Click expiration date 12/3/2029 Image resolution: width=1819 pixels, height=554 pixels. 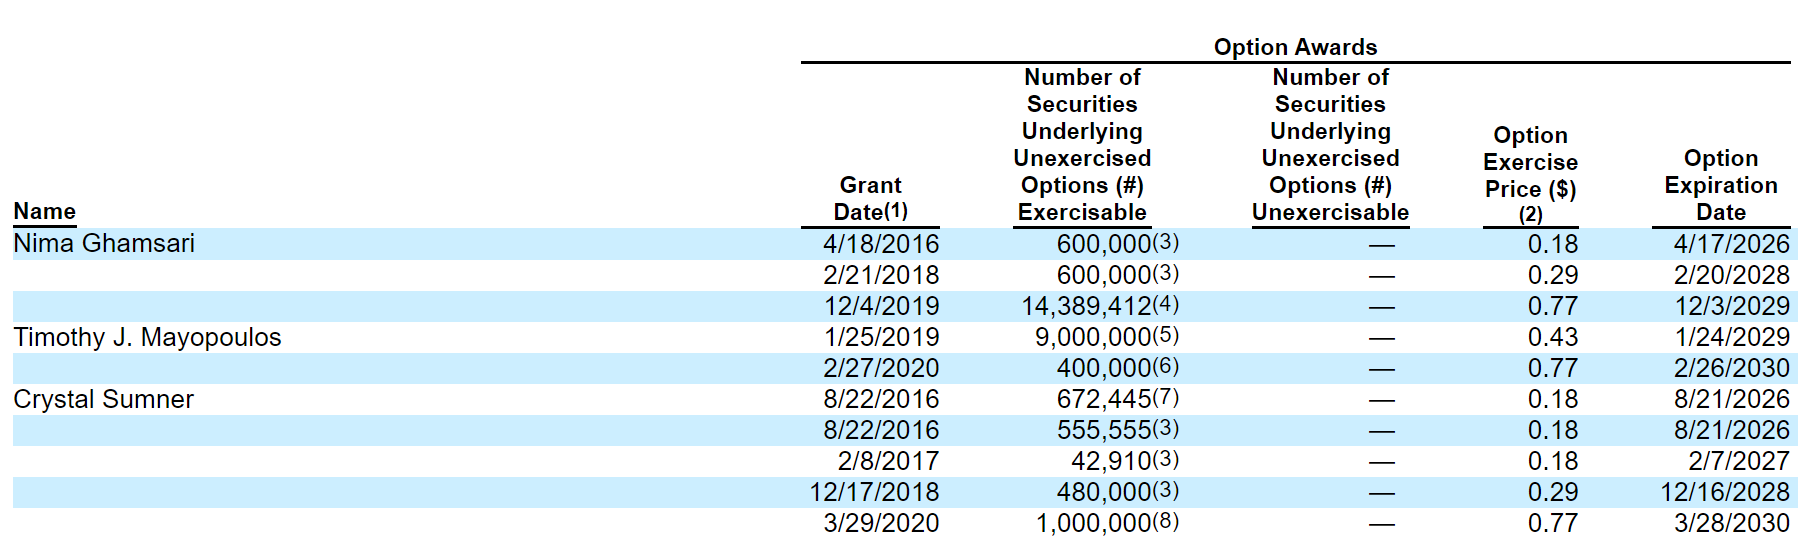pyautogui.click(x=1732, y=306)
